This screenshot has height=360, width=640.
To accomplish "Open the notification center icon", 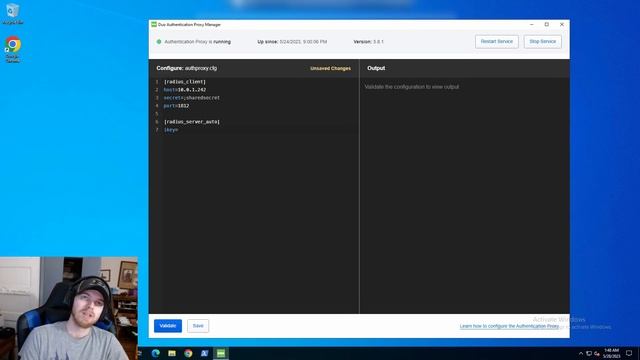I will 629,353.
